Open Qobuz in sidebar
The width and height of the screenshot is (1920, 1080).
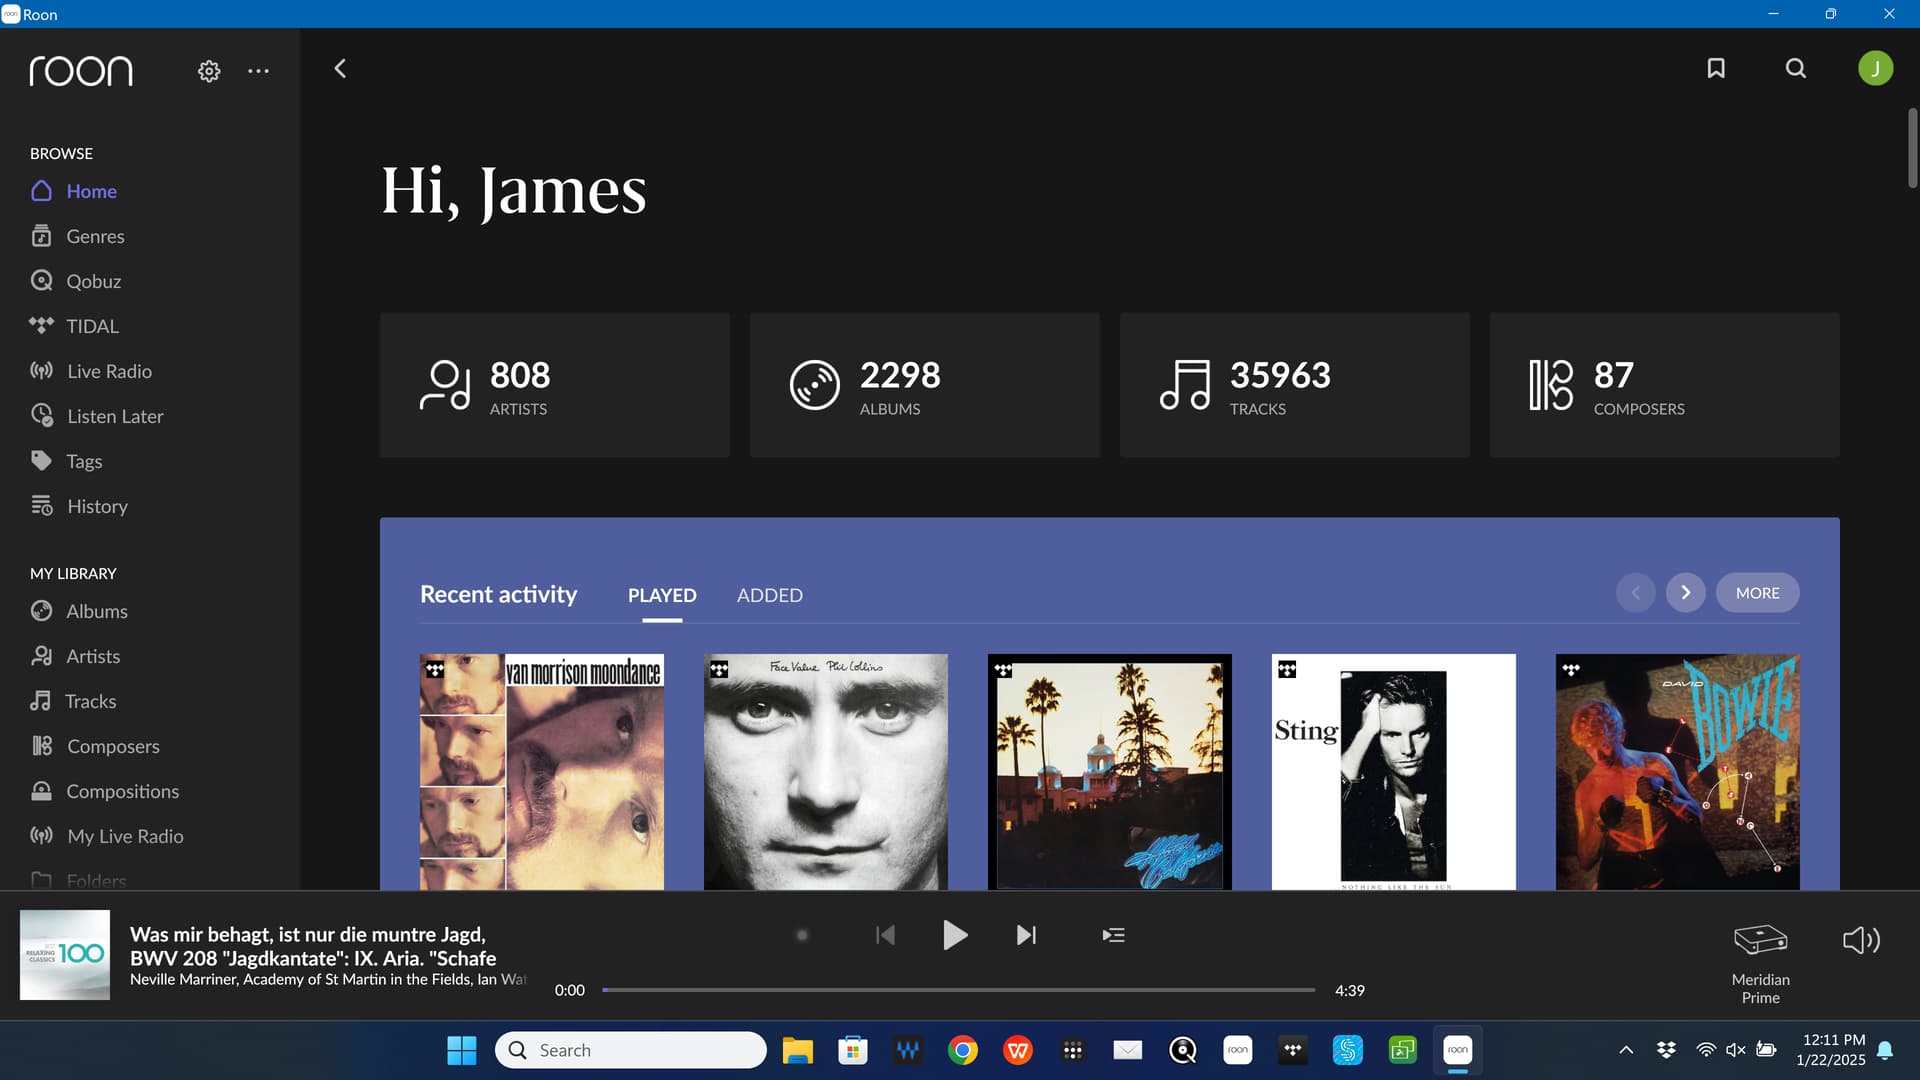76,281
